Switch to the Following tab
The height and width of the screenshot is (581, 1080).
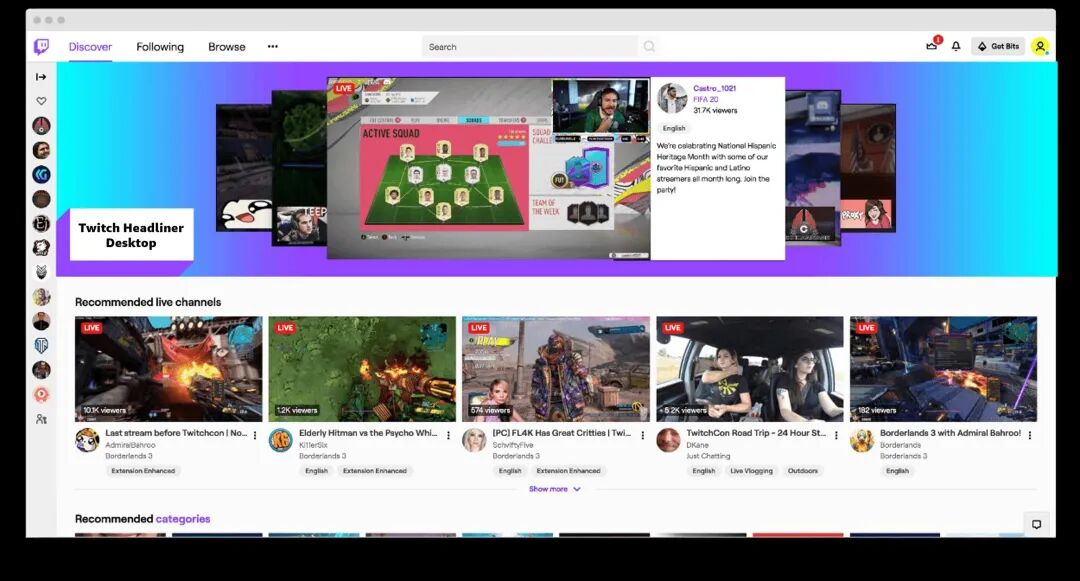click(160, 47)
